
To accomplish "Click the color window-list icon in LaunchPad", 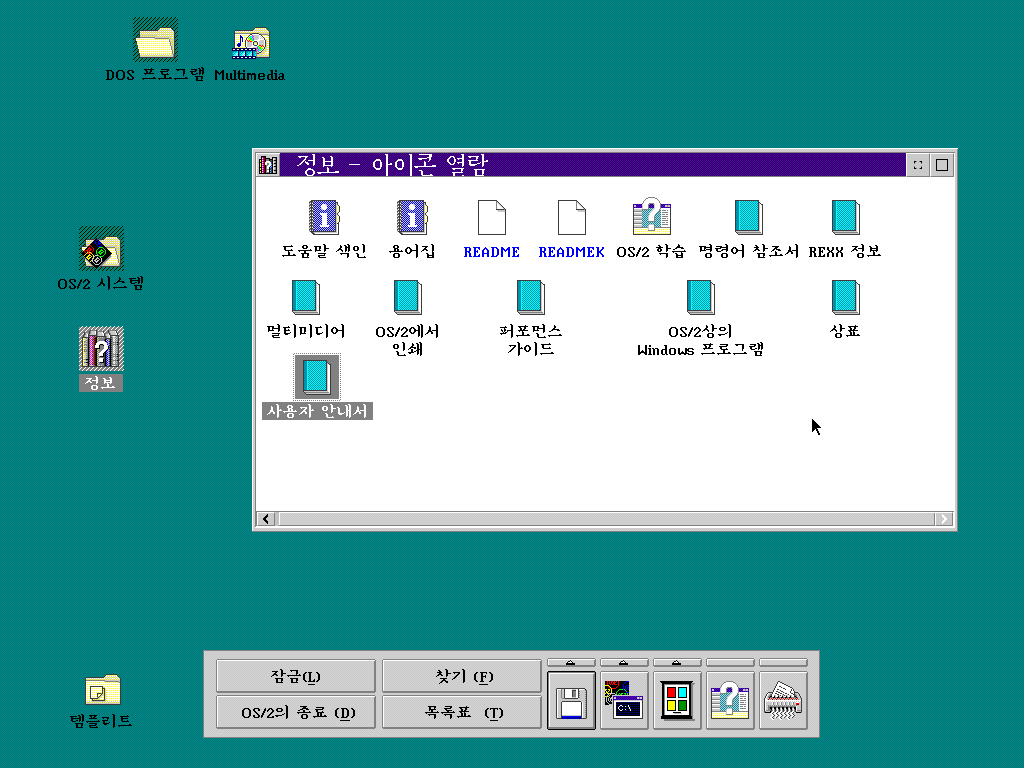I will (x=677, y=701).
